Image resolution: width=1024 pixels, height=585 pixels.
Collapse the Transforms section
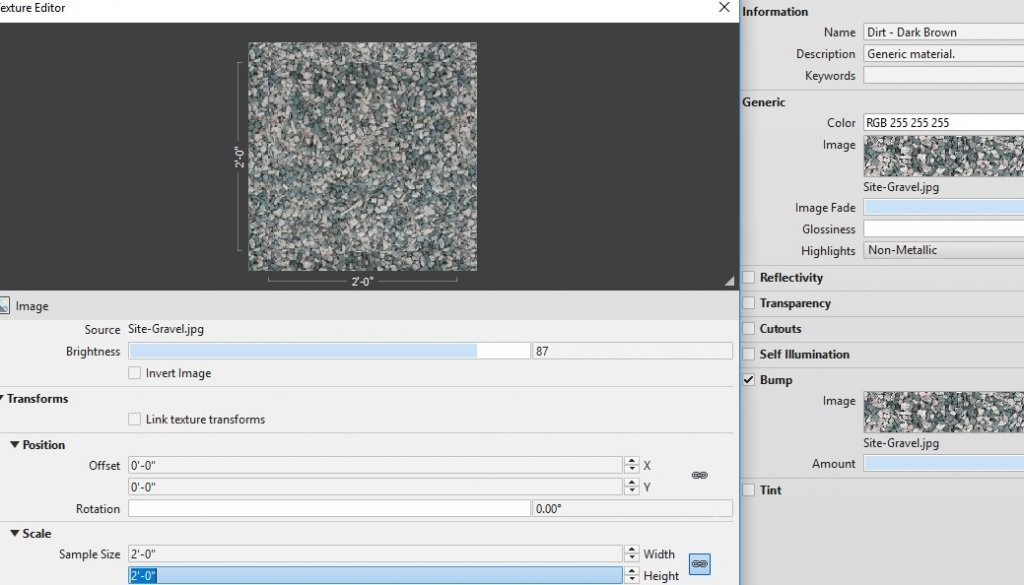click(x=8, y=398)
